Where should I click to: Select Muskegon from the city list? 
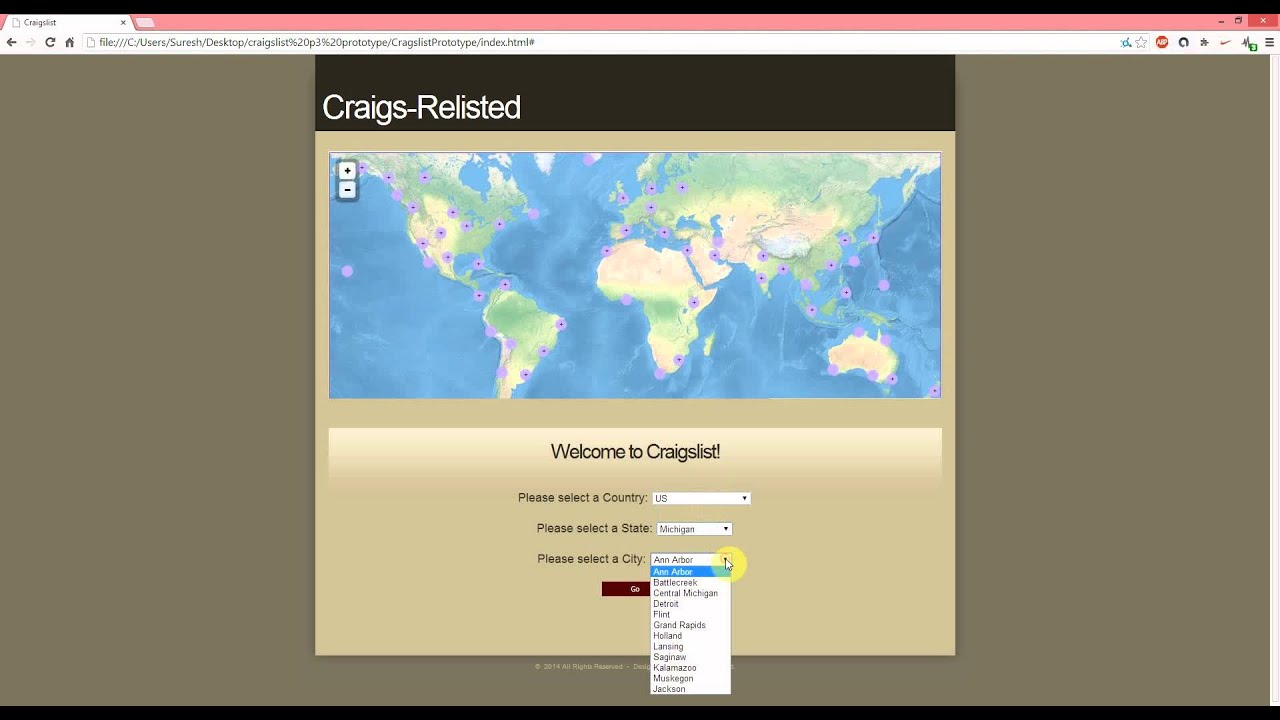point(690,679)
